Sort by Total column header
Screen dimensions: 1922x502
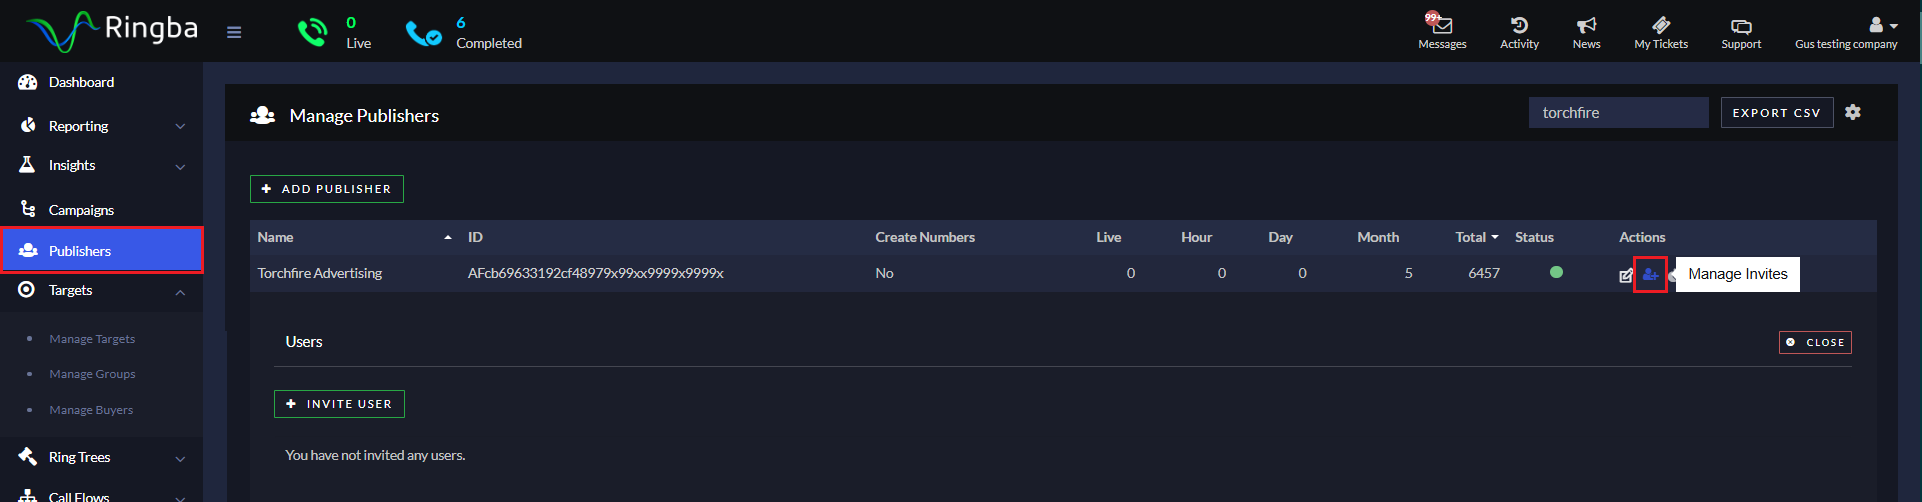(1476, 237)
